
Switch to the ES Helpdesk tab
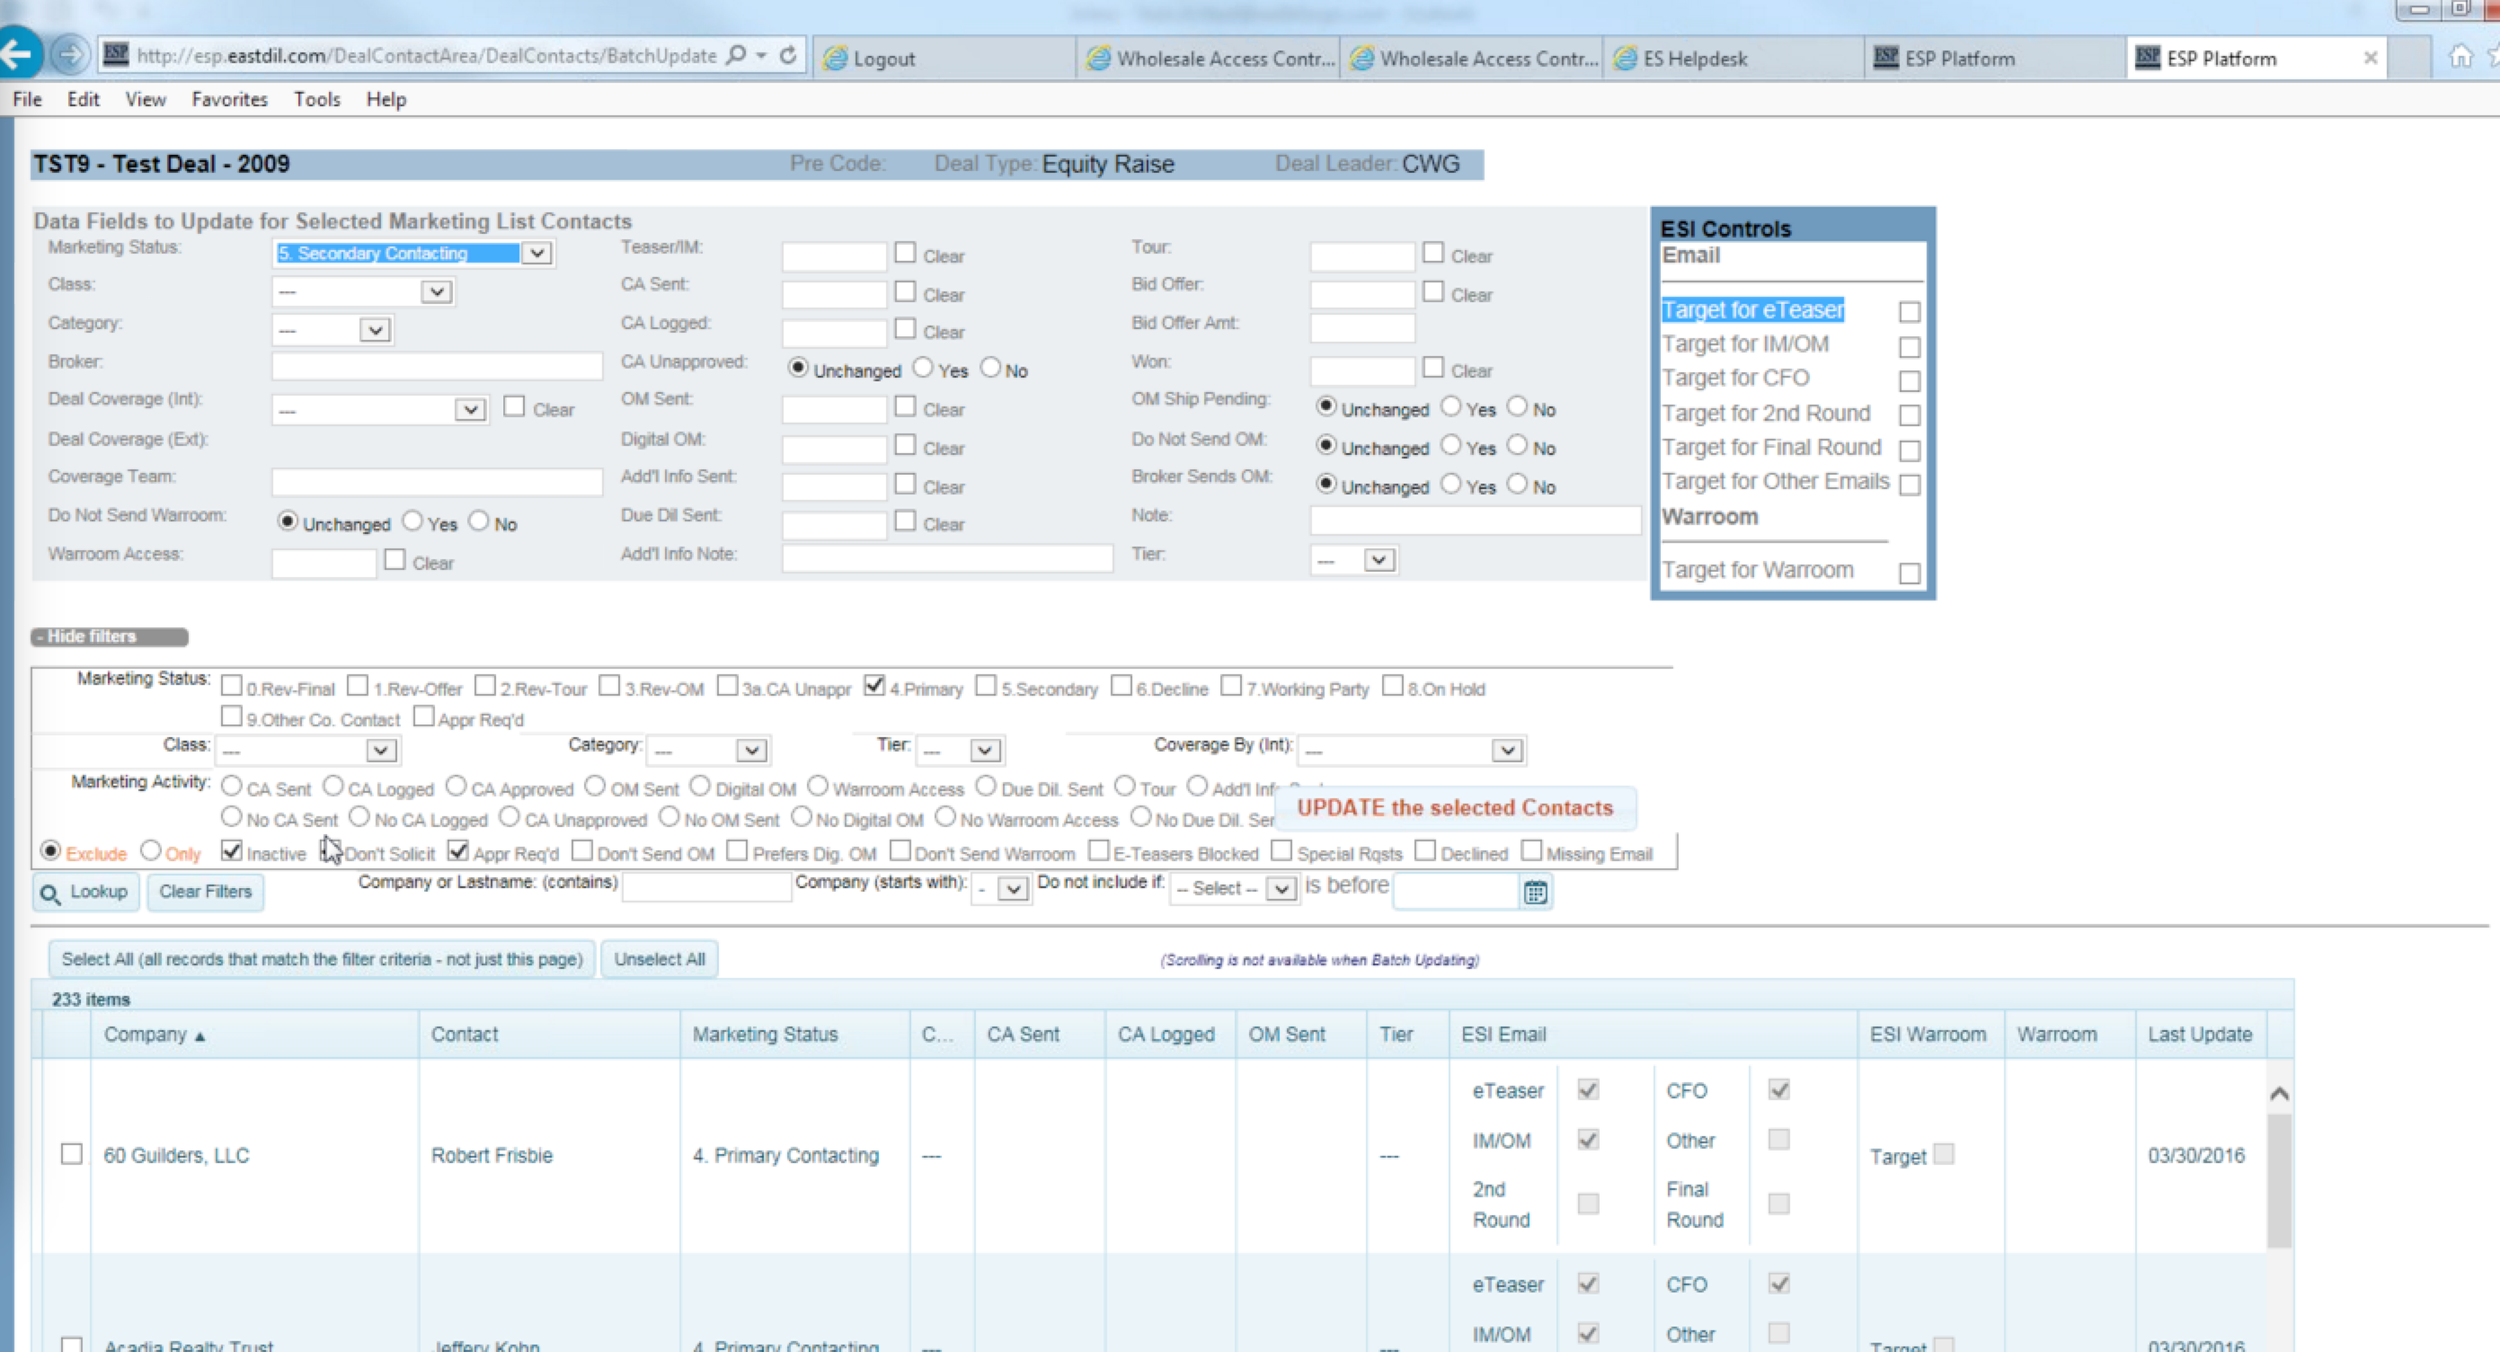(1734, 58)
